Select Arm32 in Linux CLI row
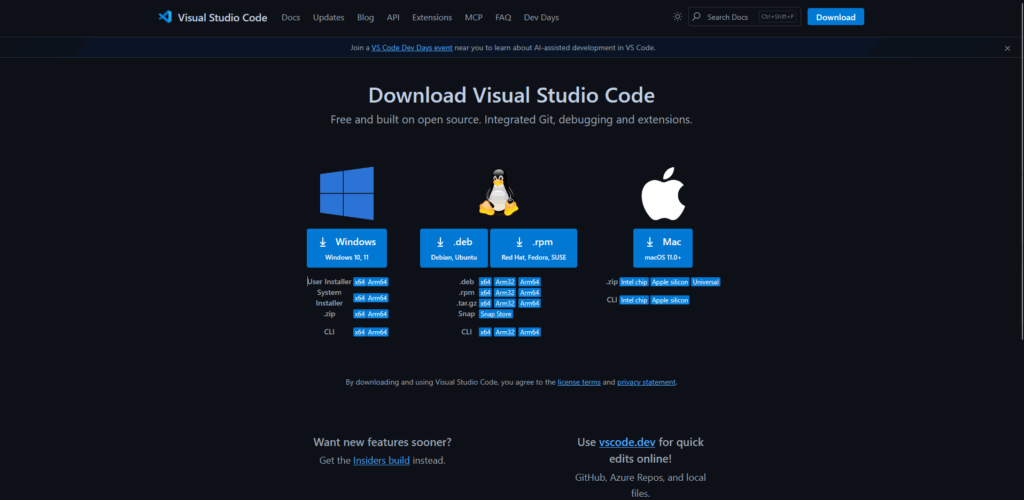This screenshot has height=500, width=1024. pos(505,332)
